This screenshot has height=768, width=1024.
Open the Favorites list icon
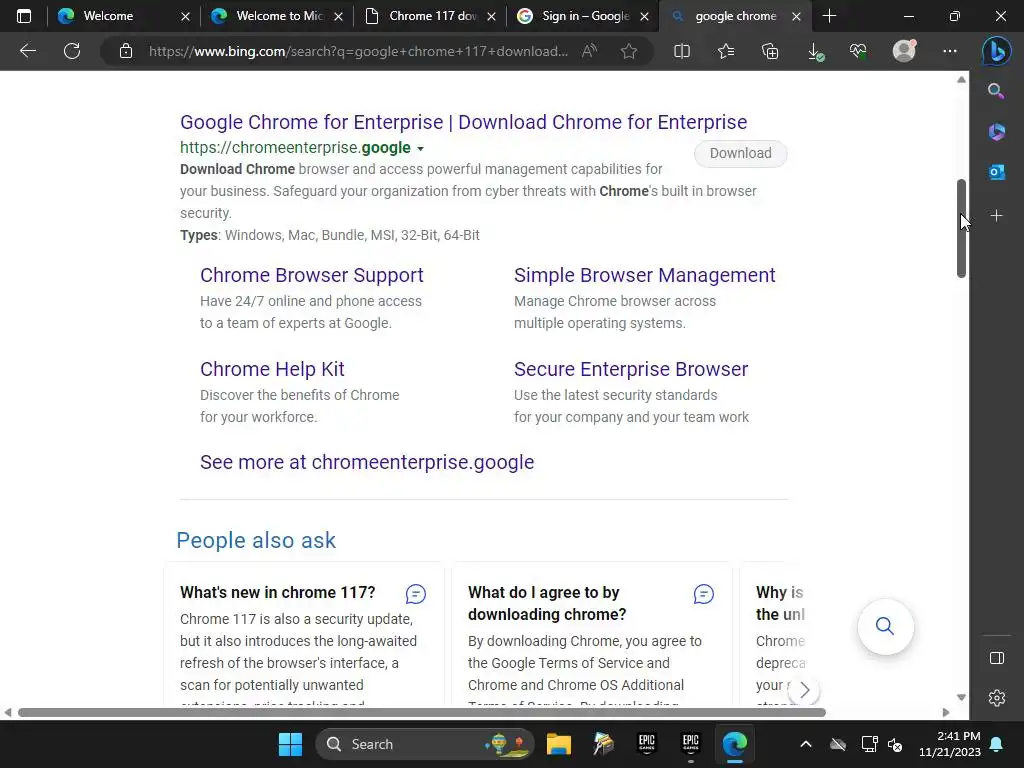coord(726,51)
